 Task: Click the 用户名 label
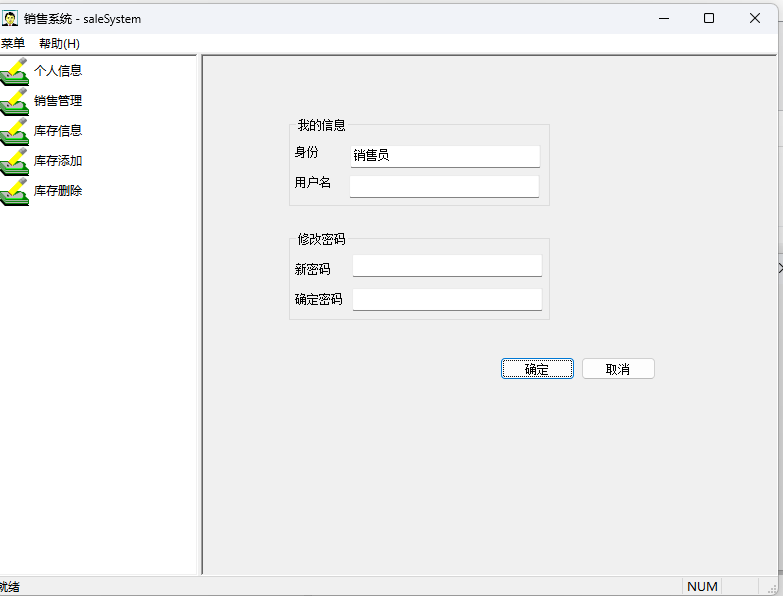pos(313,183)
